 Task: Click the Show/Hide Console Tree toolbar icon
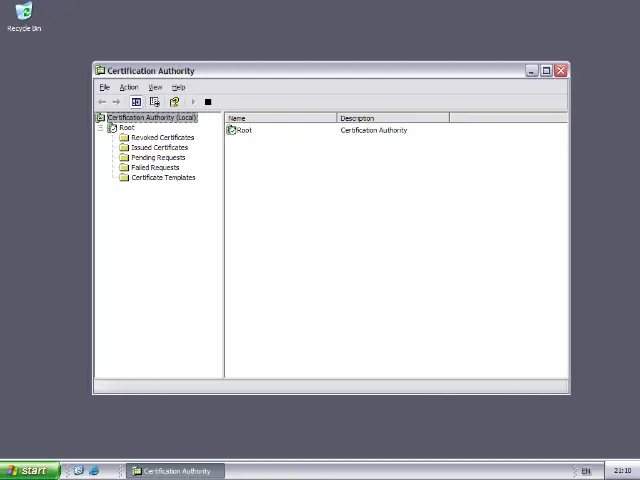pos(137,102)
